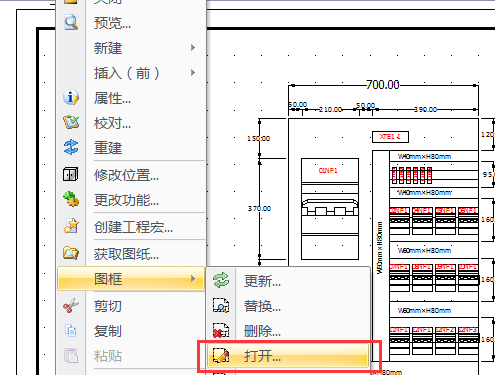The width and height of the screenshot is (495, 375).
Task: Select the 复制 copy menu entry
Action: (131, 331)
